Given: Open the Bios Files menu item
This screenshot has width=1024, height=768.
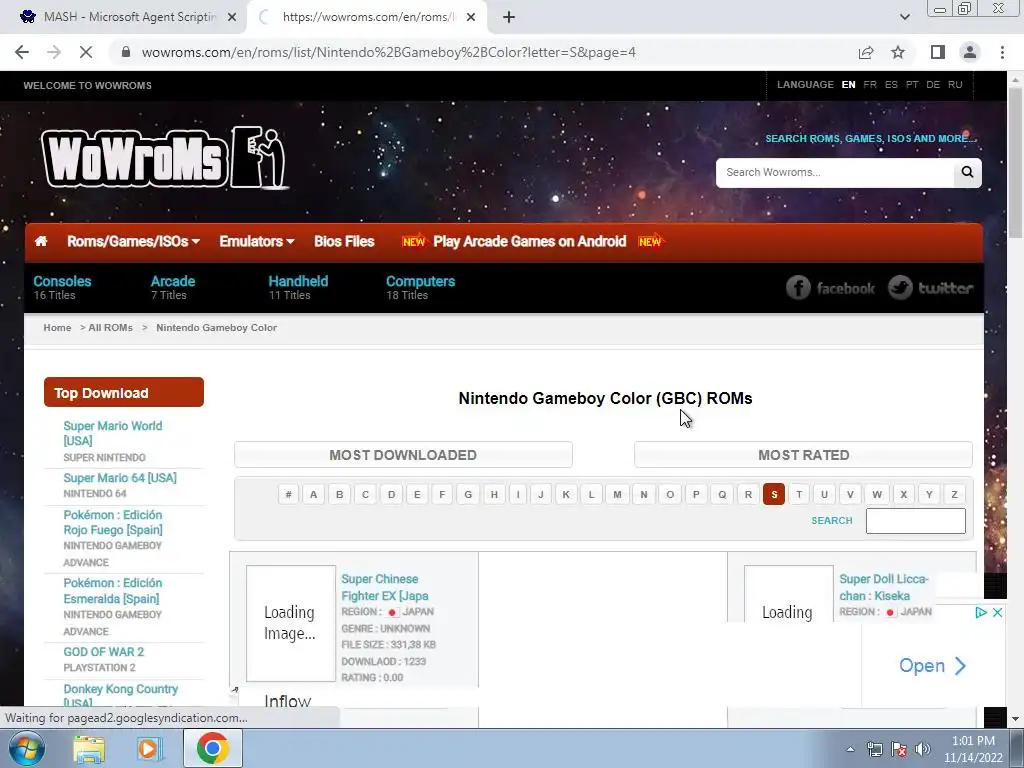Looking at the screenshot, I should (344, 241).
